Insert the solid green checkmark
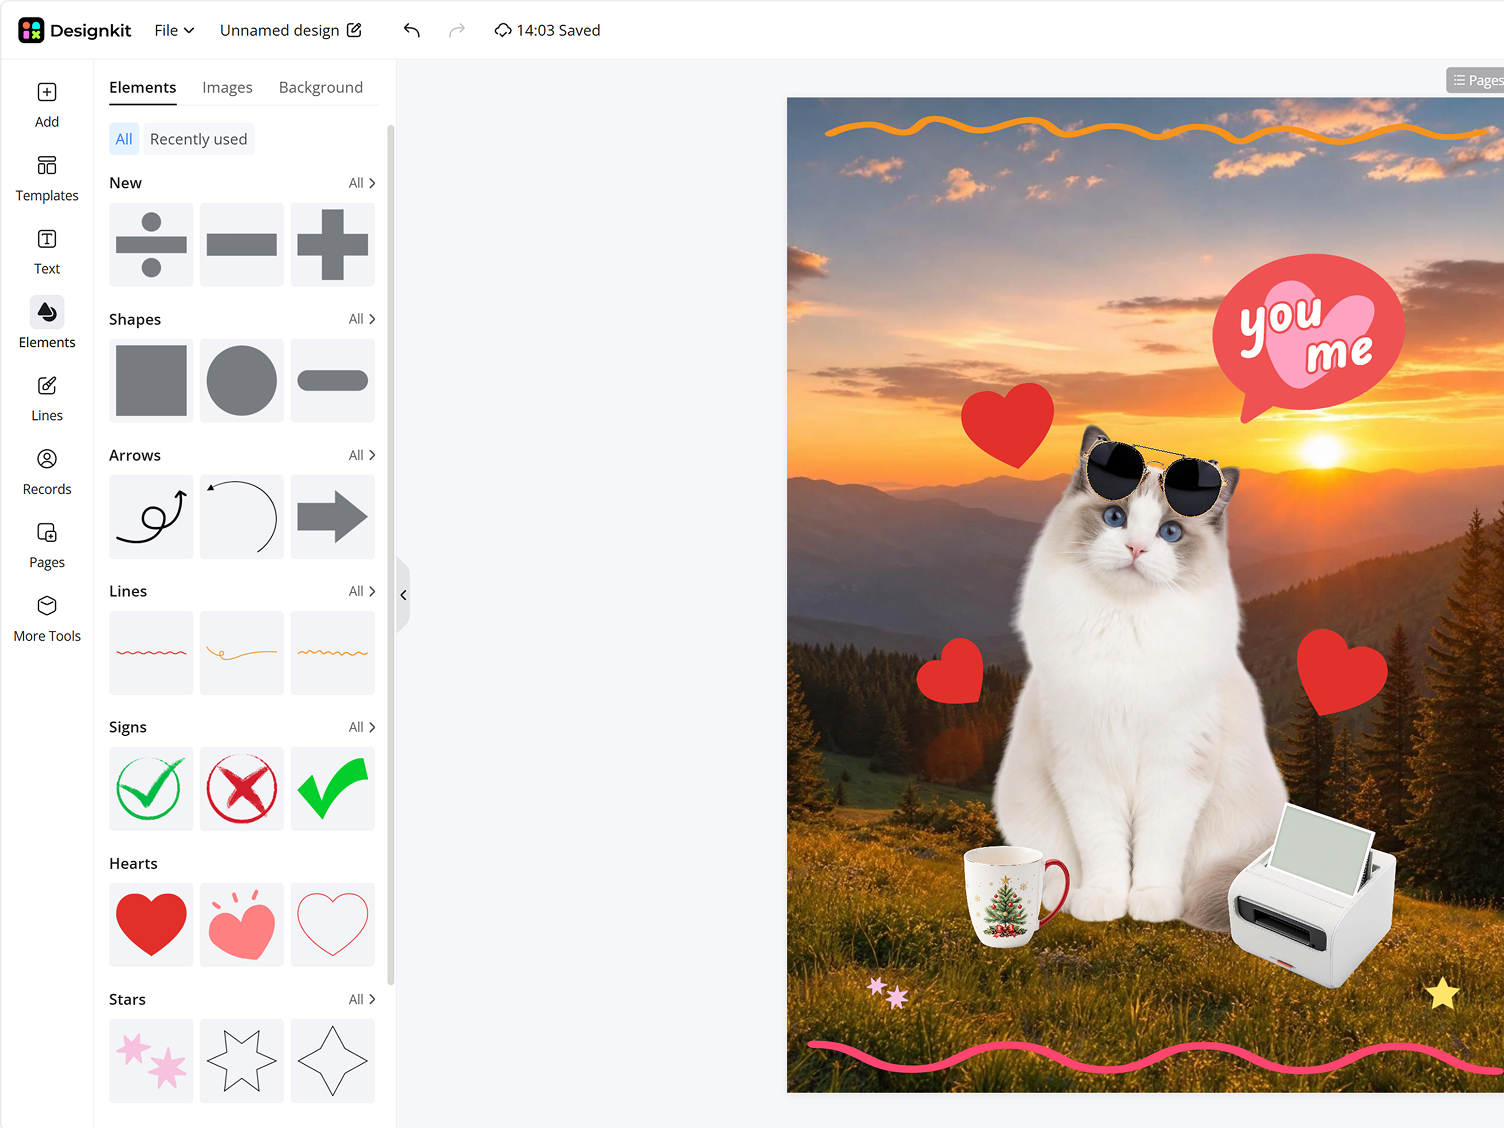 [333, 789]
